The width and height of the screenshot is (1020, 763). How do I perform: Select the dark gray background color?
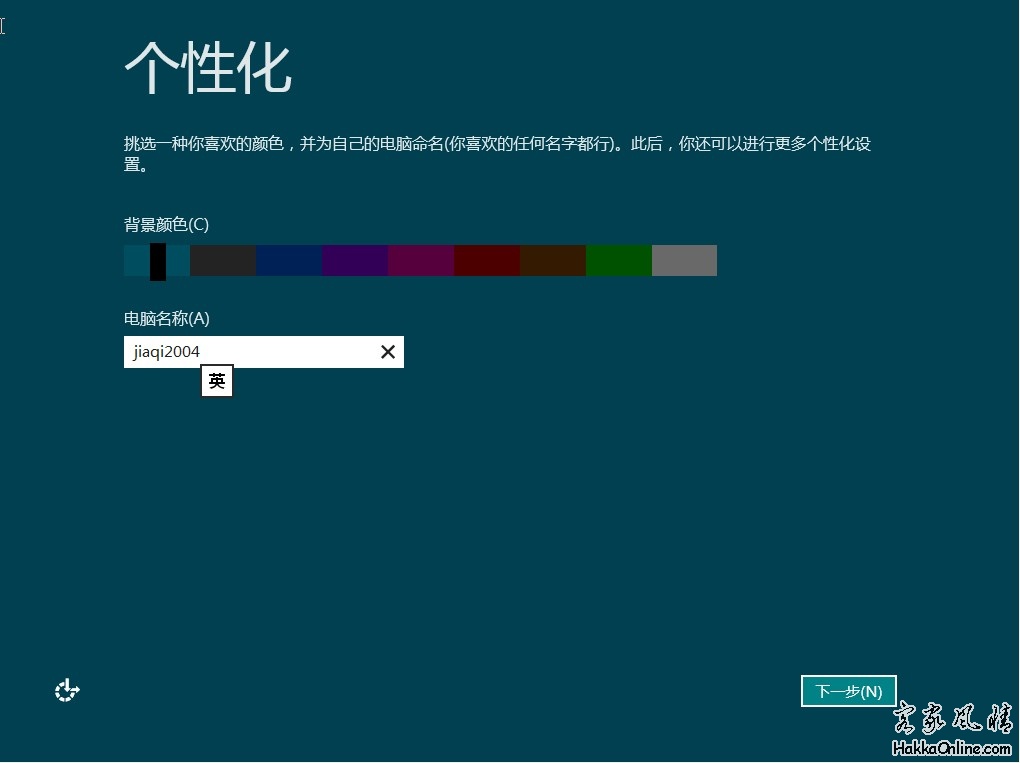[223, 260]
